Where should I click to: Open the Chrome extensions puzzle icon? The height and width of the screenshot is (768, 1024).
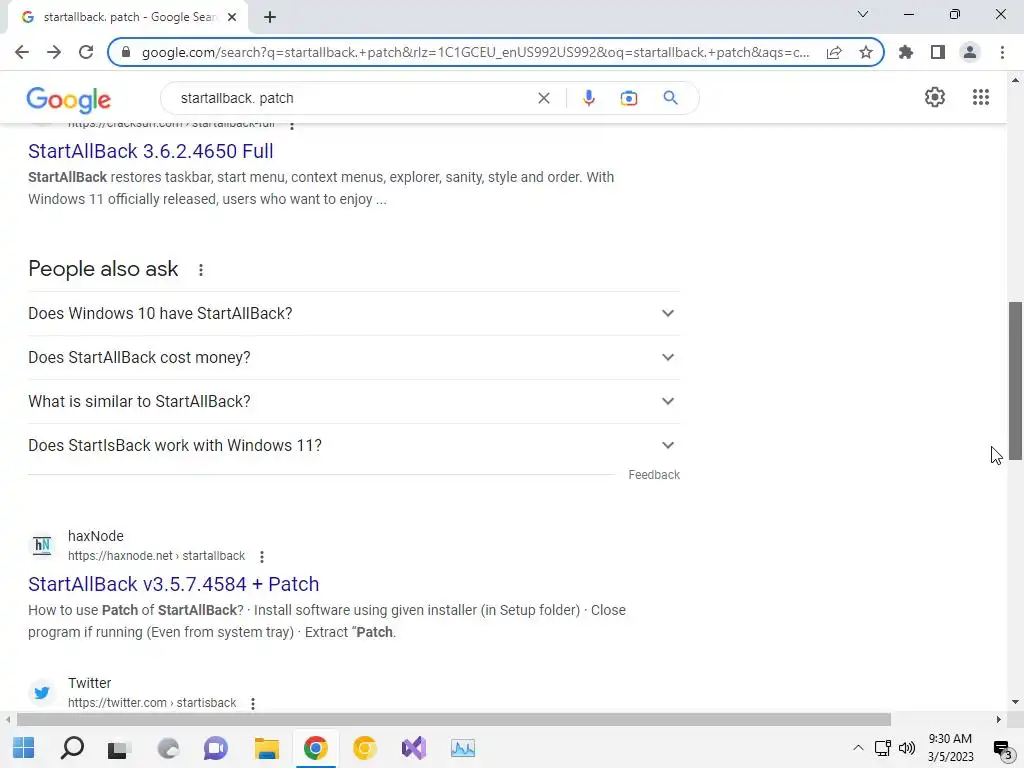906,52
